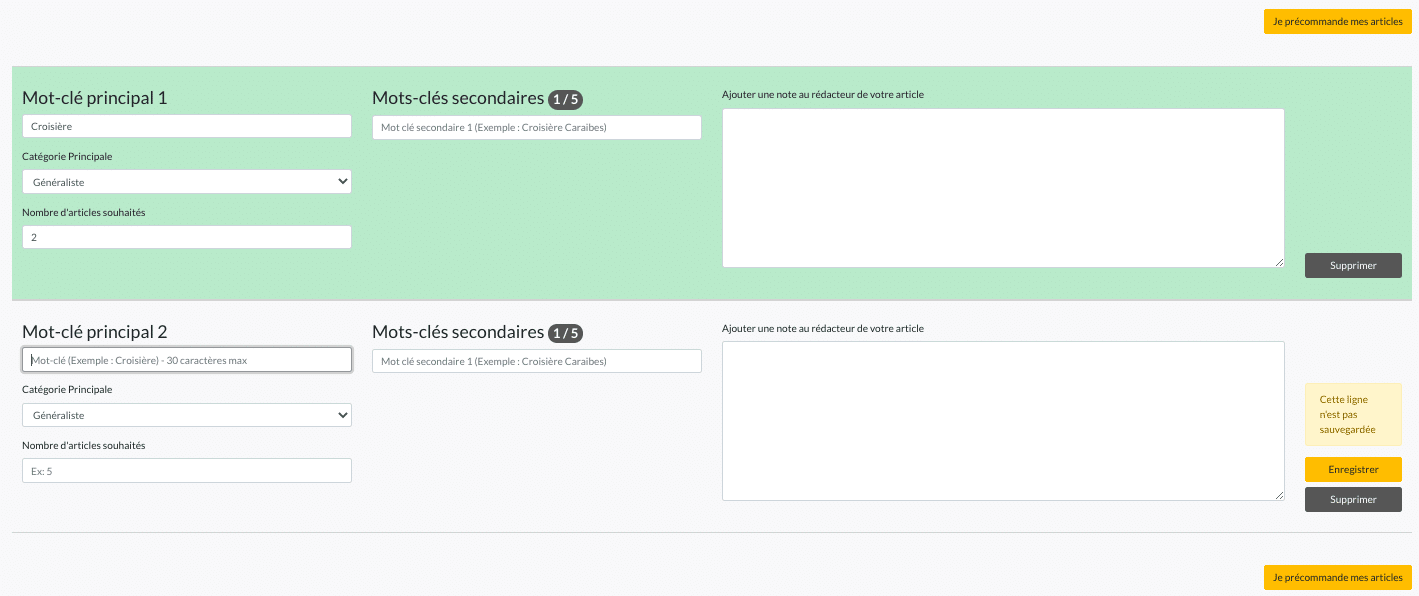Open Catégorie Principale dropdown for Mot-clé principal 1
This screenshot has width=1419, height=596.
tap(187, 182)
